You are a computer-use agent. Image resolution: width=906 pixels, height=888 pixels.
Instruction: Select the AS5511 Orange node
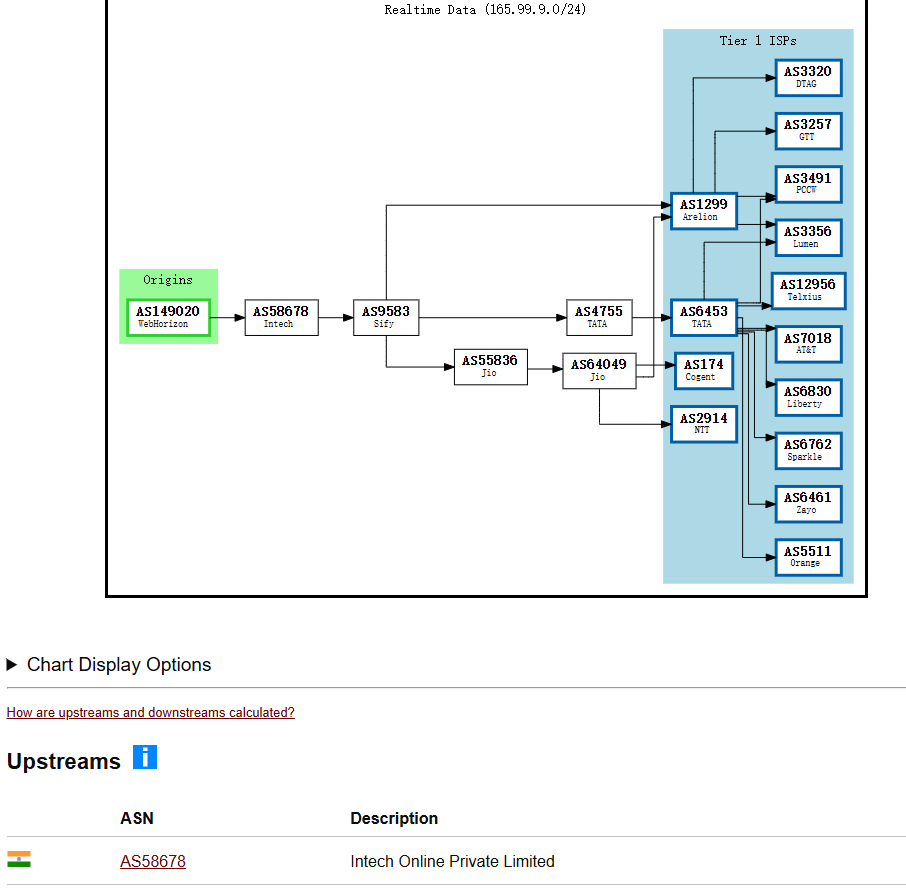coord(808,556)
